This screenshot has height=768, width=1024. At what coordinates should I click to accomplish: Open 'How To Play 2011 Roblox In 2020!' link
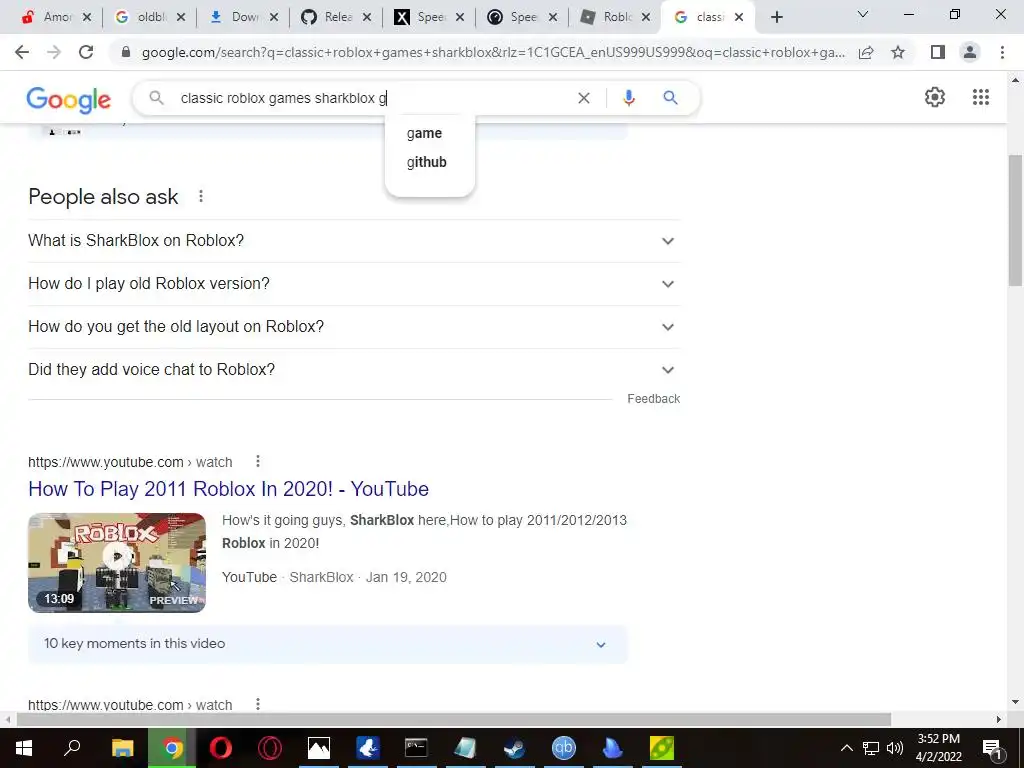(x=229, y=489)
